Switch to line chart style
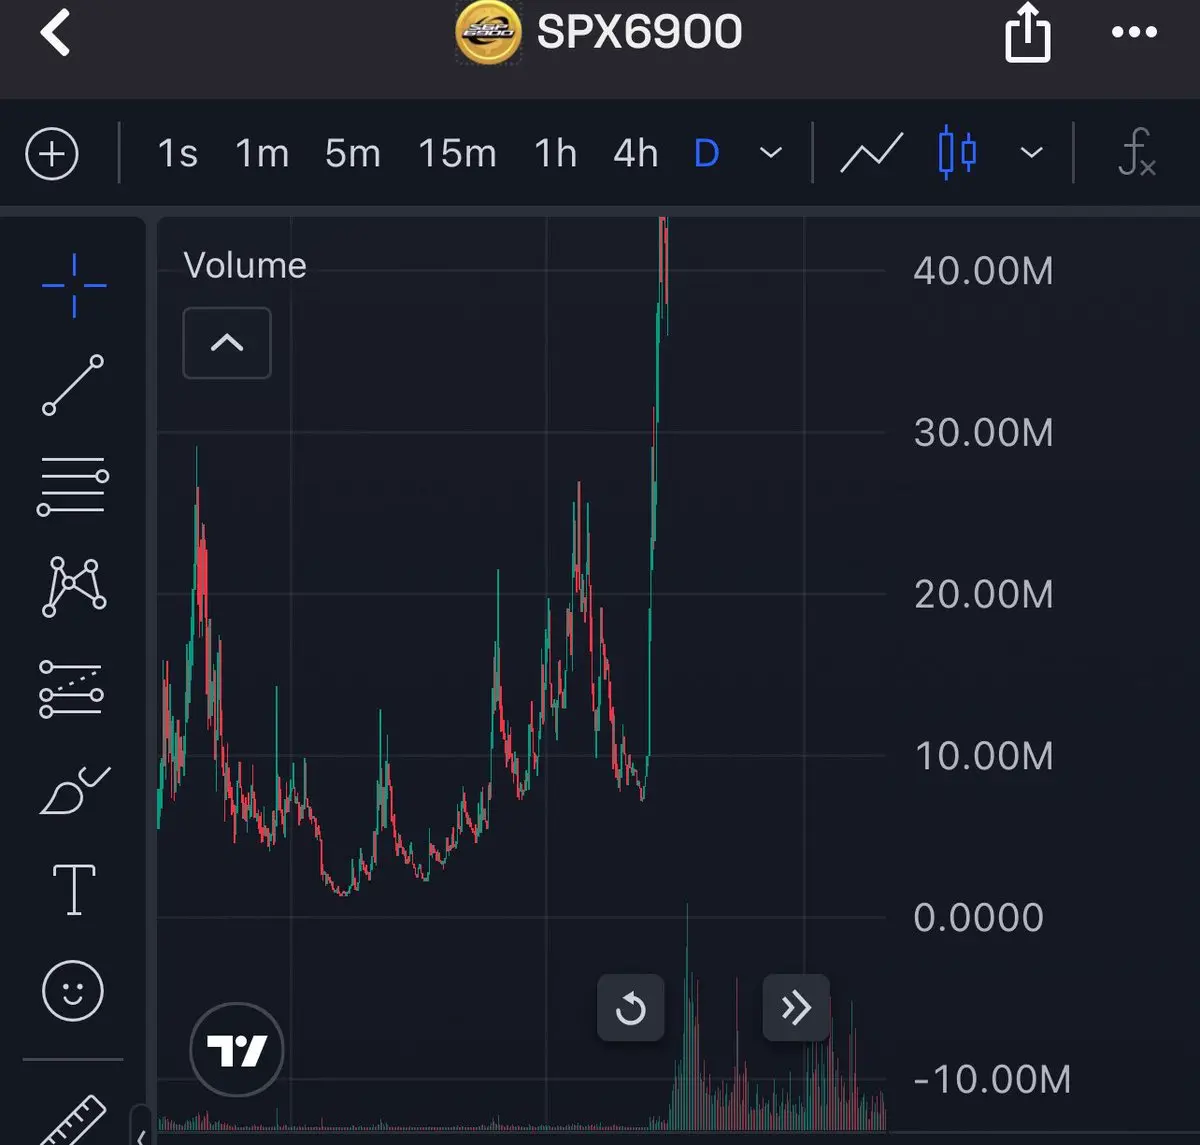 (871, 153)
